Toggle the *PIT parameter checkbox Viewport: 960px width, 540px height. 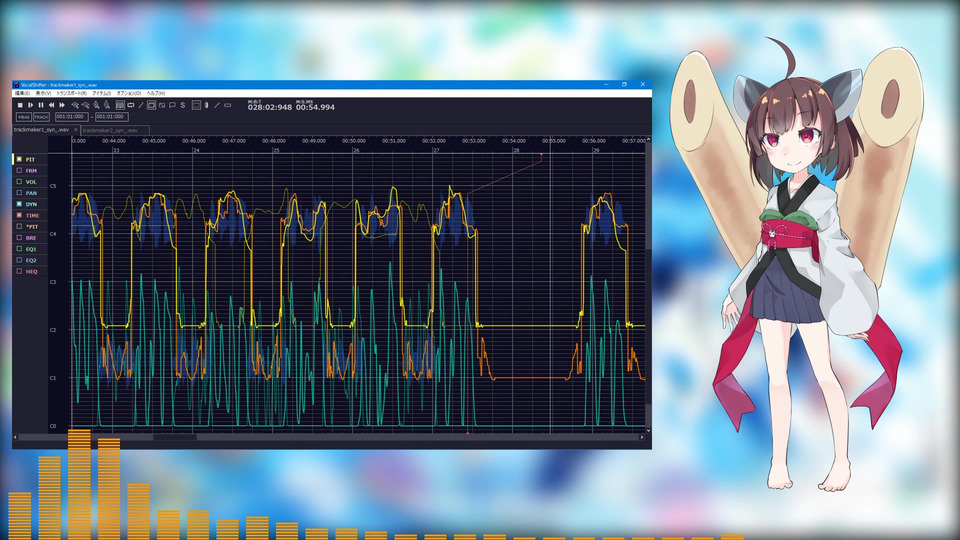pyautogui.click(x=19, y=227)
